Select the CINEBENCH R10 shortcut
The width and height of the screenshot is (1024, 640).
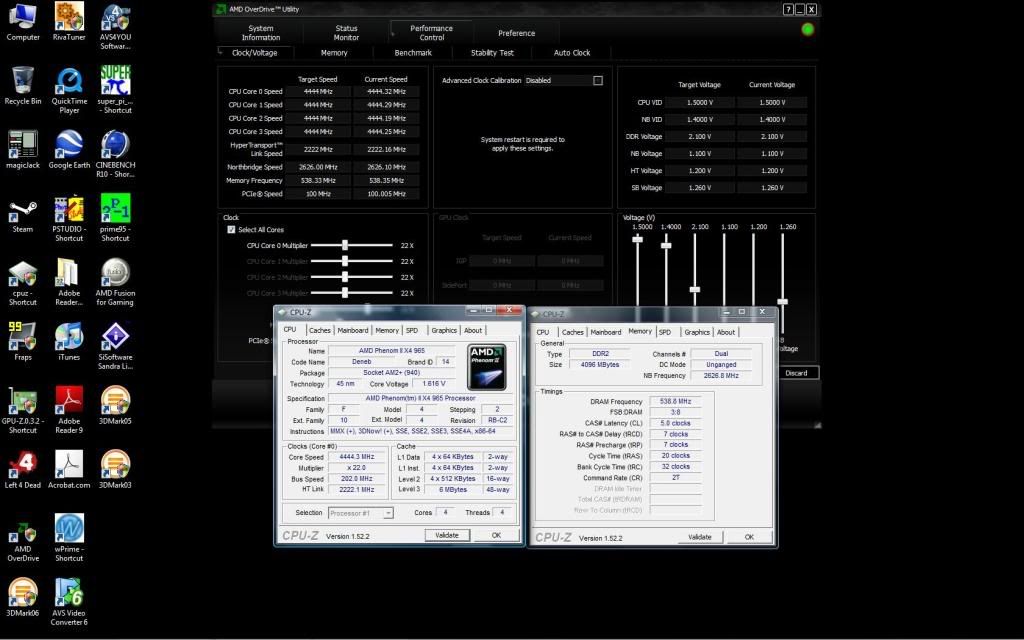point(116,153)
